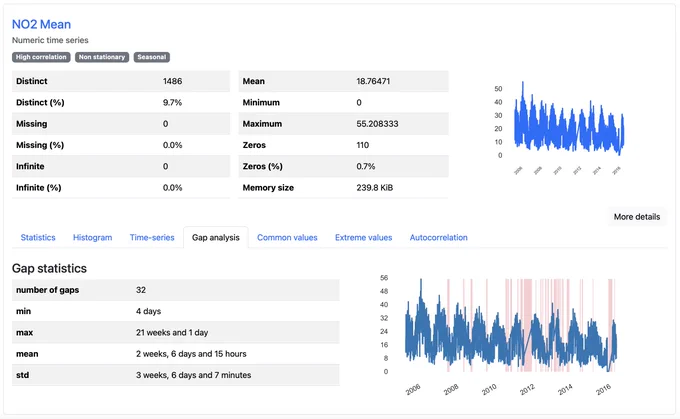Viewport: 680px width, 419px height.
Task: Select the Distinct (%) value 9.7%
Action: point(172,102)
